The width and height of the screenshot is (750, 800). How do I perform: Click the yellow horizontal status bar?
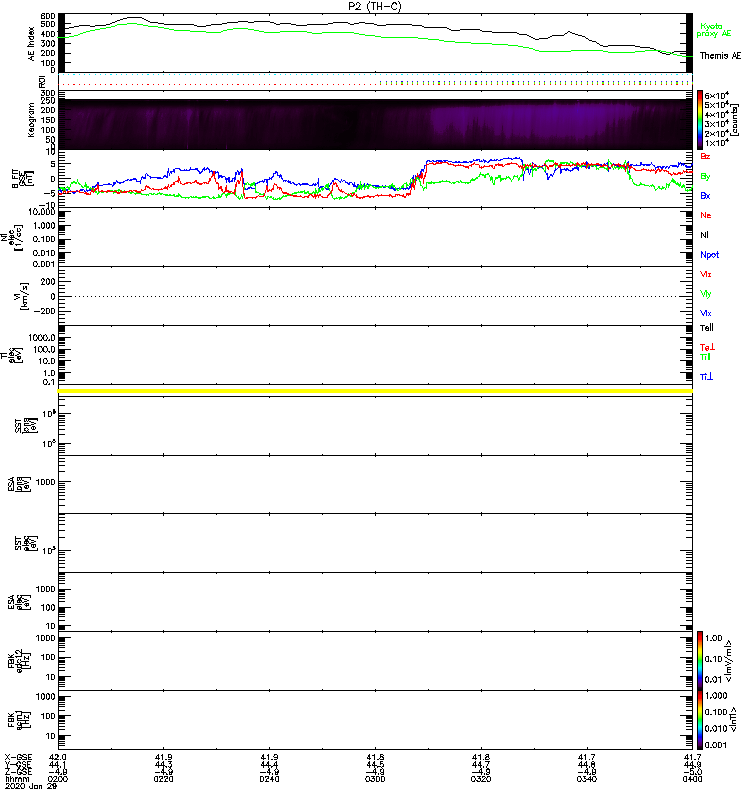[x=375, y=391]
